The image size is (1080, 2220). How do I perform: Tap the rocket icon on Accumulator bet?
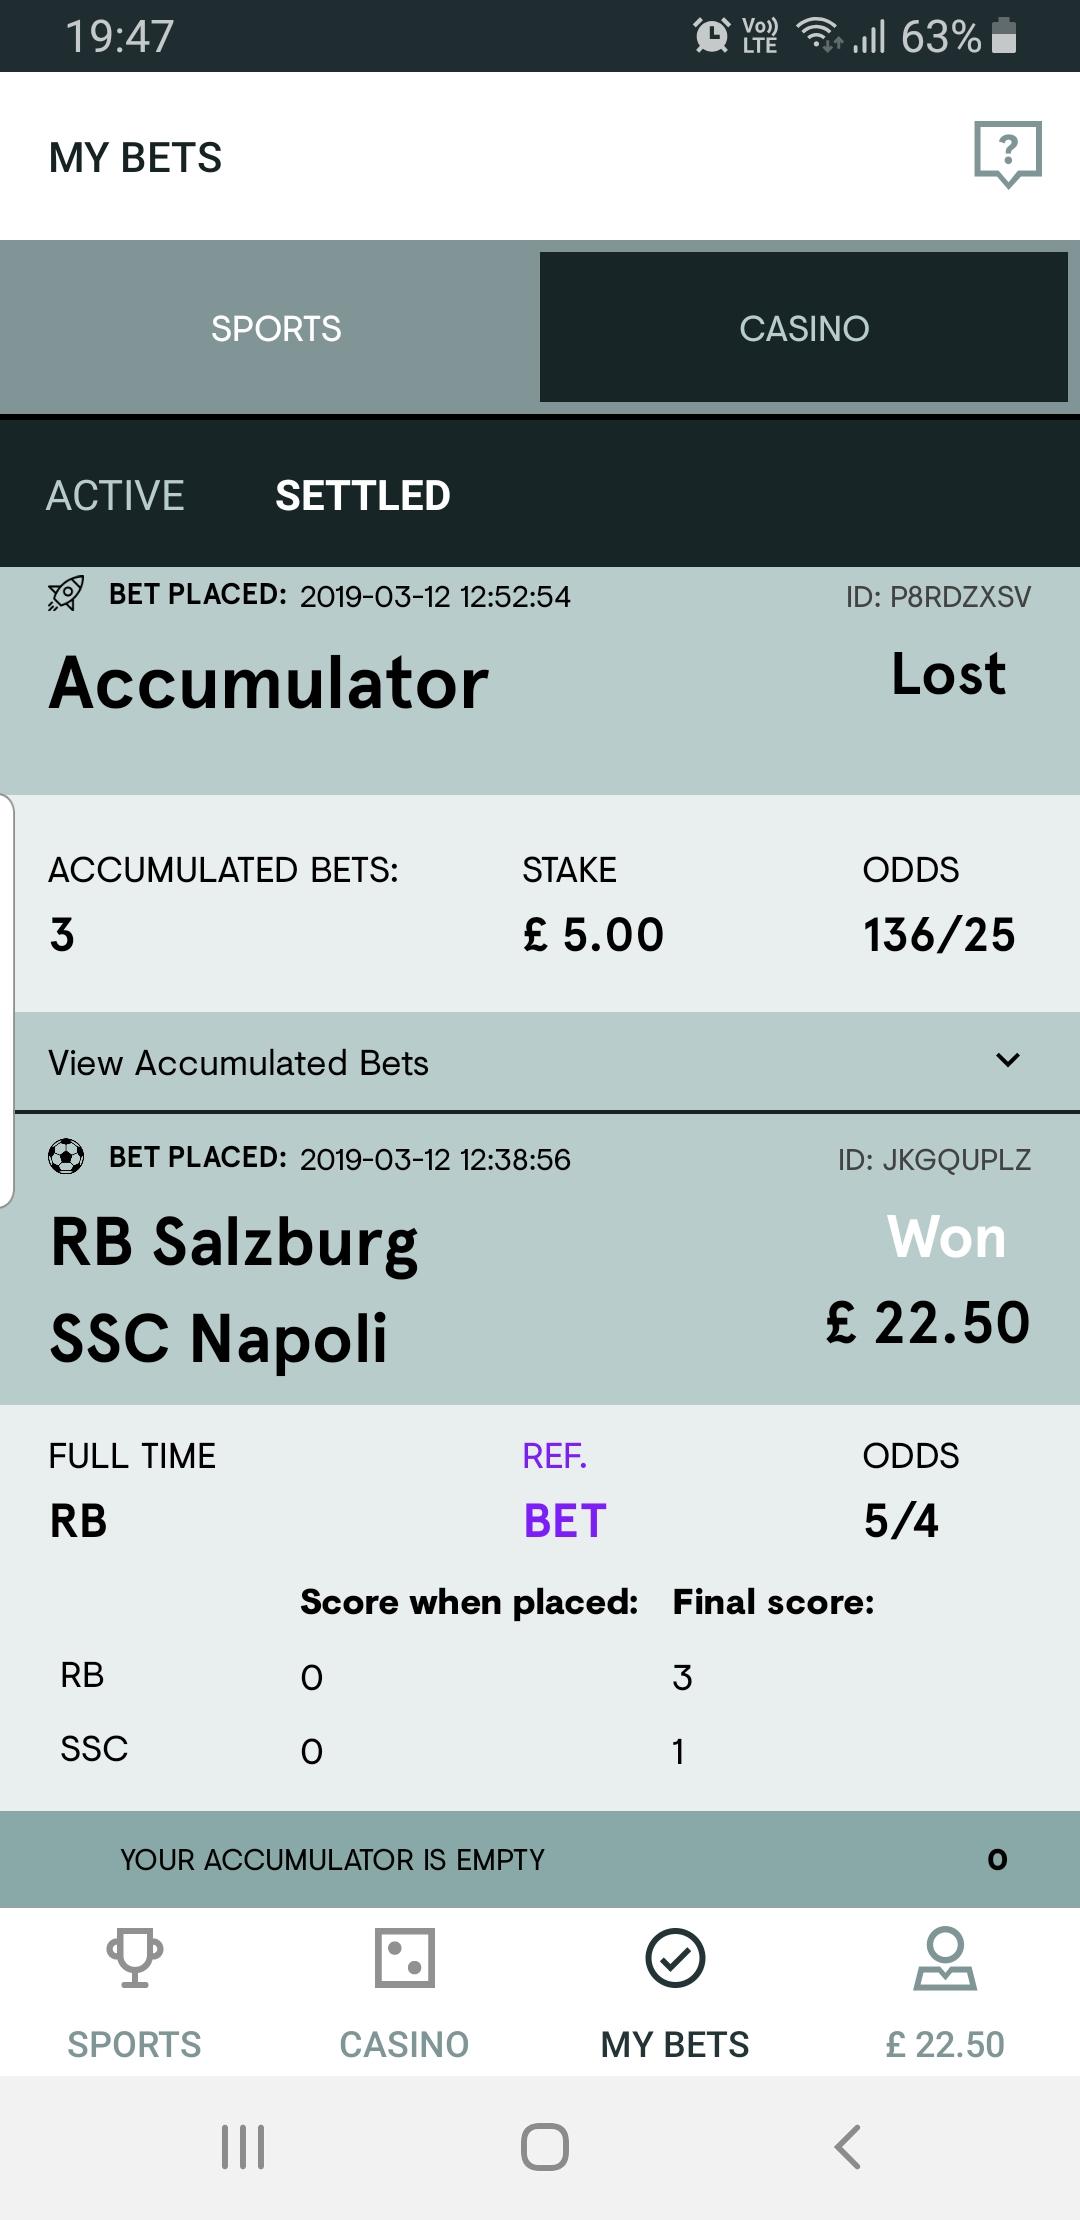[66, 594]
